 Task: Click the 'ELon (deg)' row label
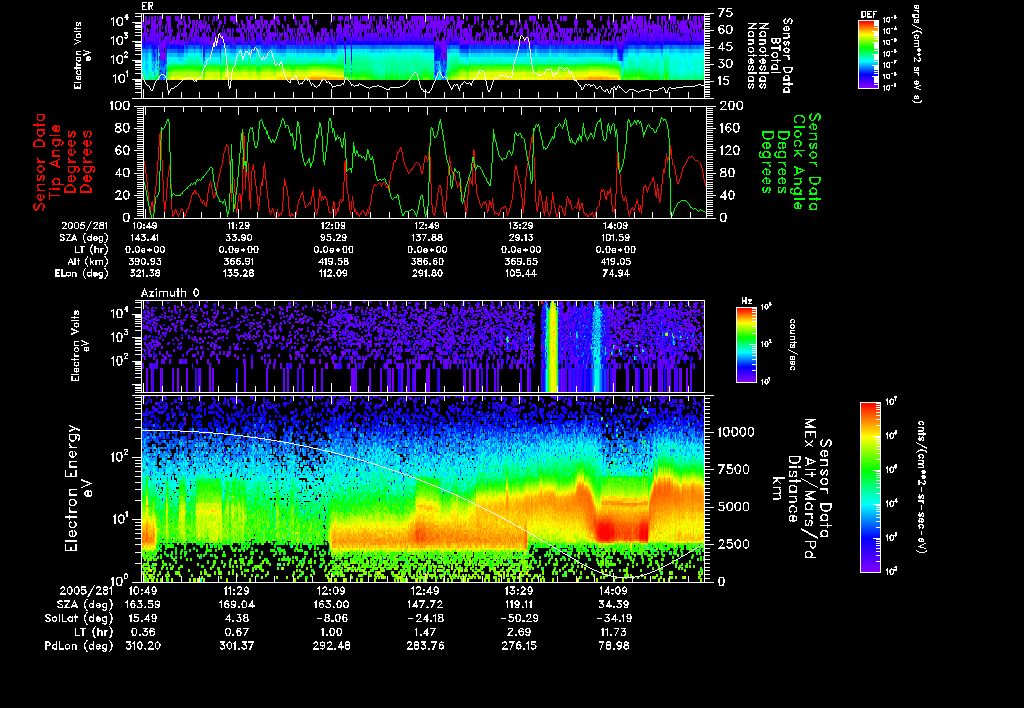tap(82, 273)
